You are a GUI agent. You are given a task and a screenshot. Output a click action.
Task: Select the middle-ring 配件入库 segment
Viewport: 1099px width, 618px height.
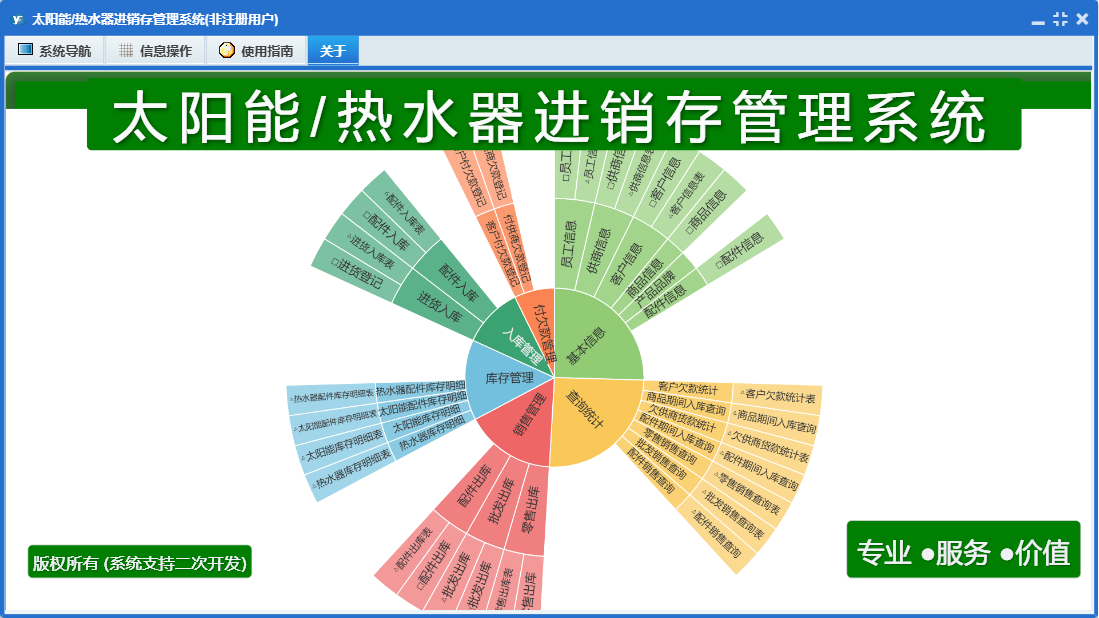point(457,282)
